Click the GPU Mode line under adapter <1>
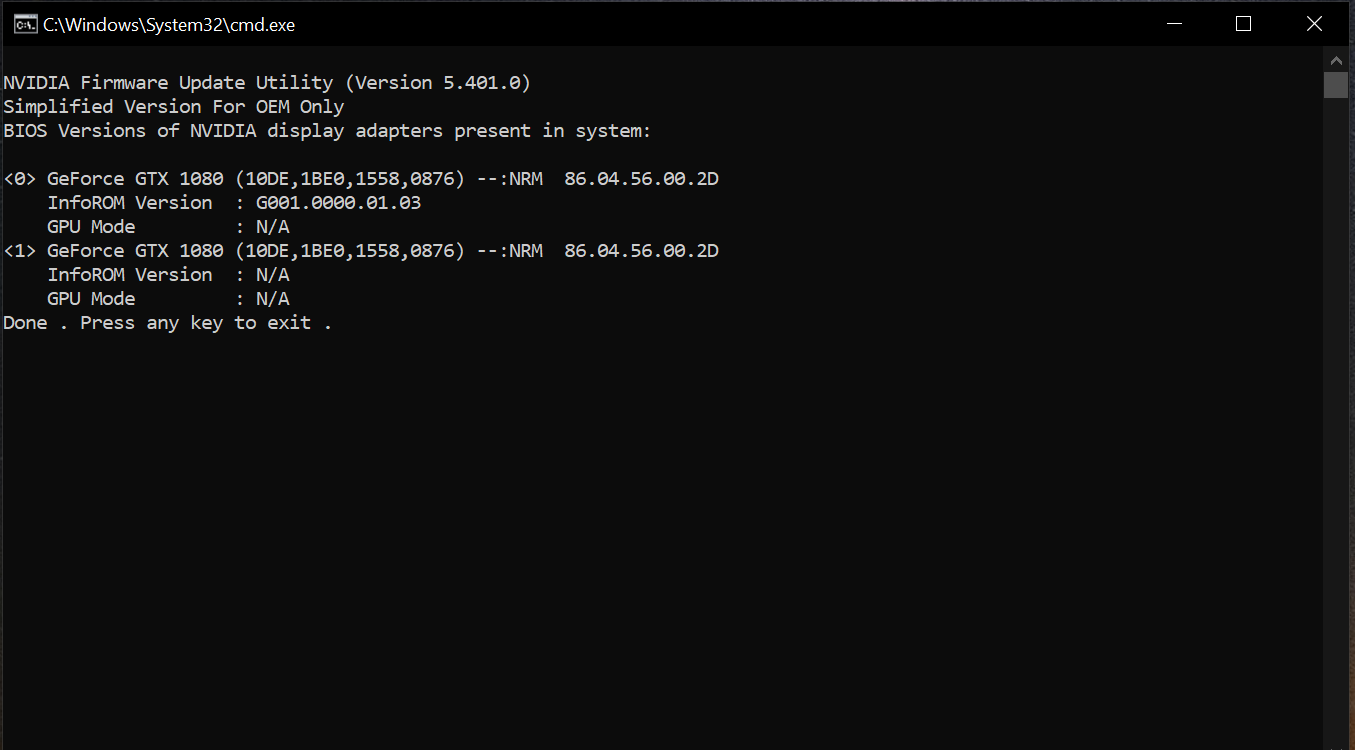Viewport: 1355px width, 750px height. point(168,299)
